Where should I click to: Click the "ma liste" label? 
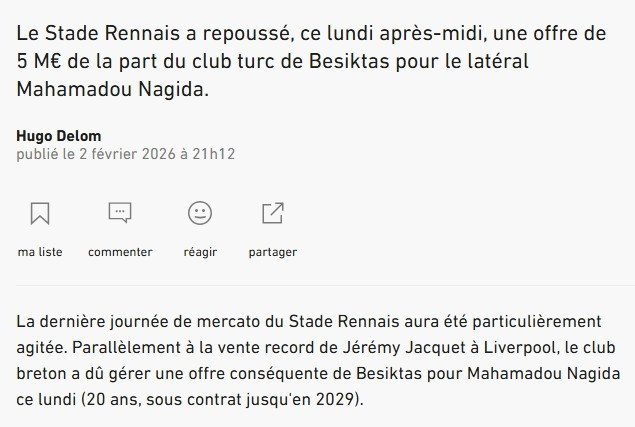click(x=40, y=252)
